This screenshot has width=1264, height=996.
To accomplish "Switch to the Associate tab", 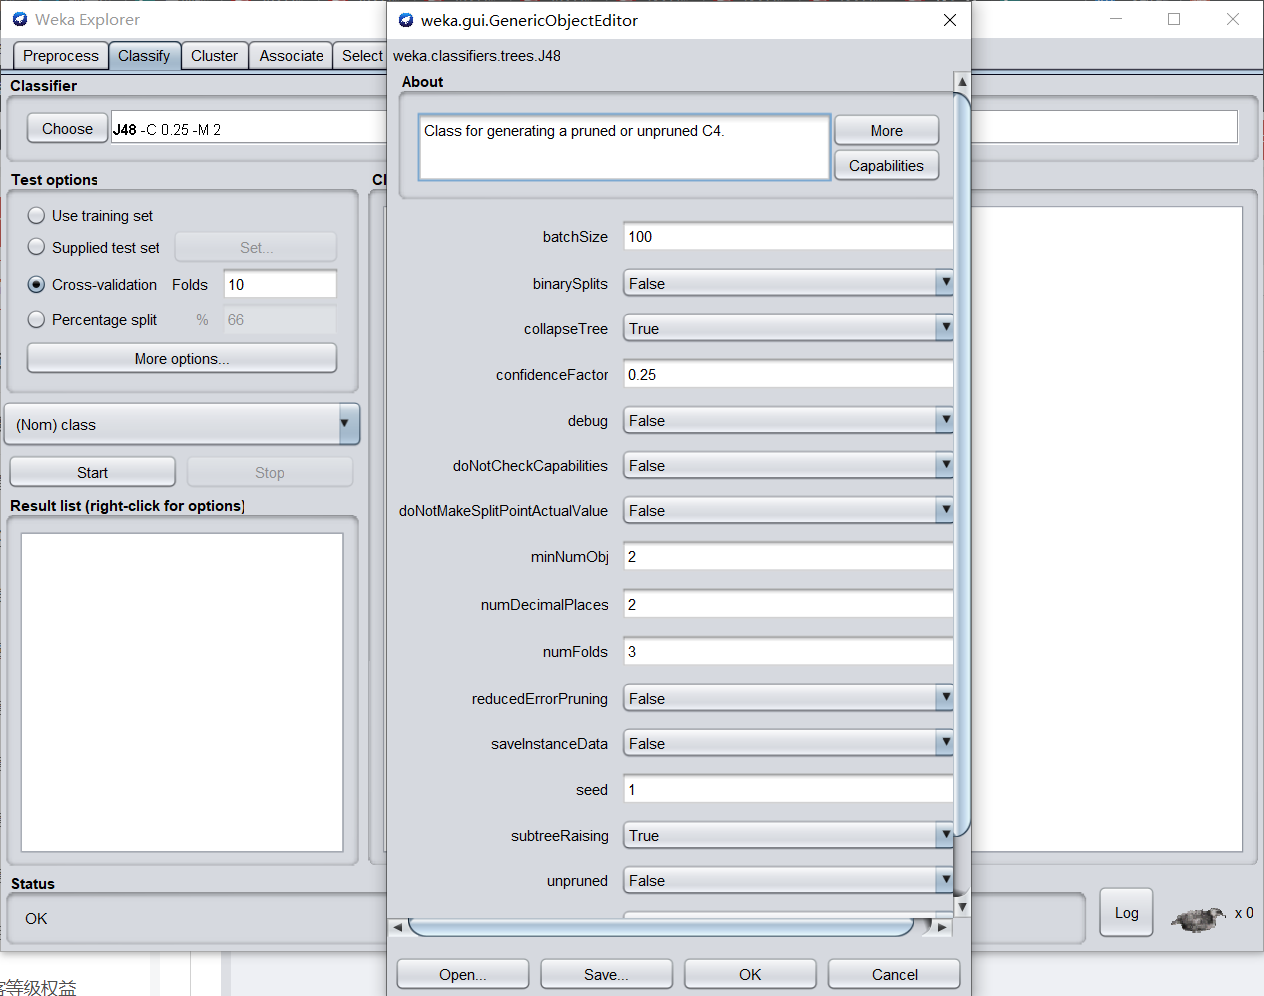I will click(x=290, y=55).
